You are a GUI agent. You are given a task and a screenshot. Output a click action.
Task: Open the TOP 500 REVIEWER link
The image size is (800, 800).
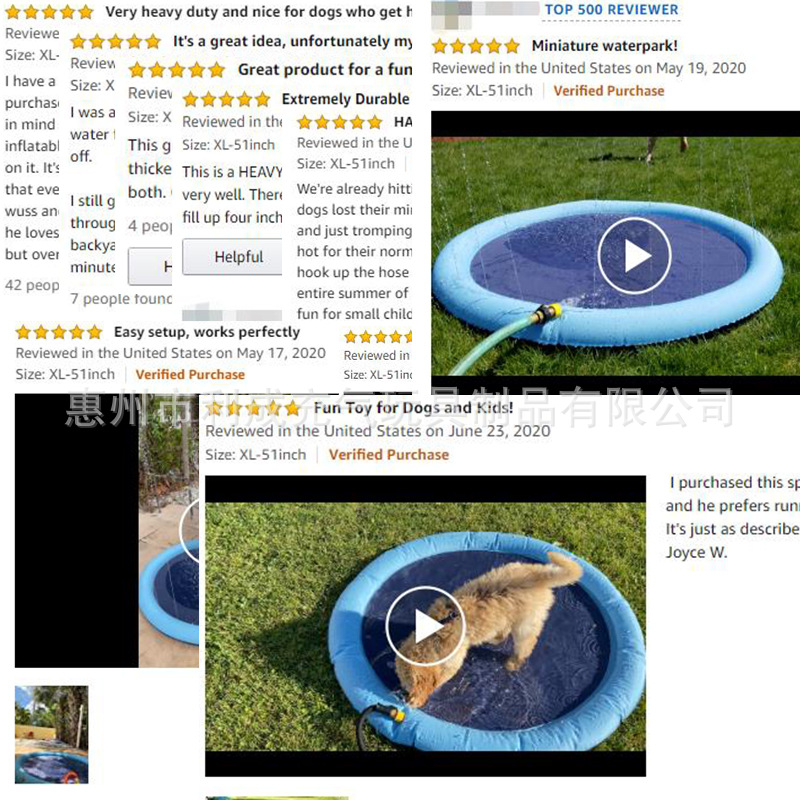coord(611,10)
